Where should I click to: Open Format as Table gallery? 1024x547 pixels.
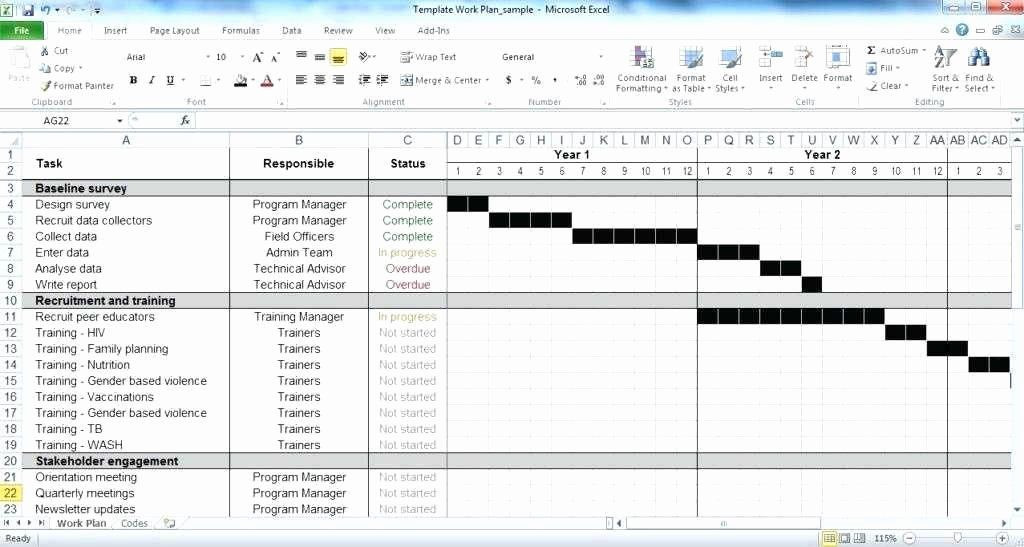691,69
